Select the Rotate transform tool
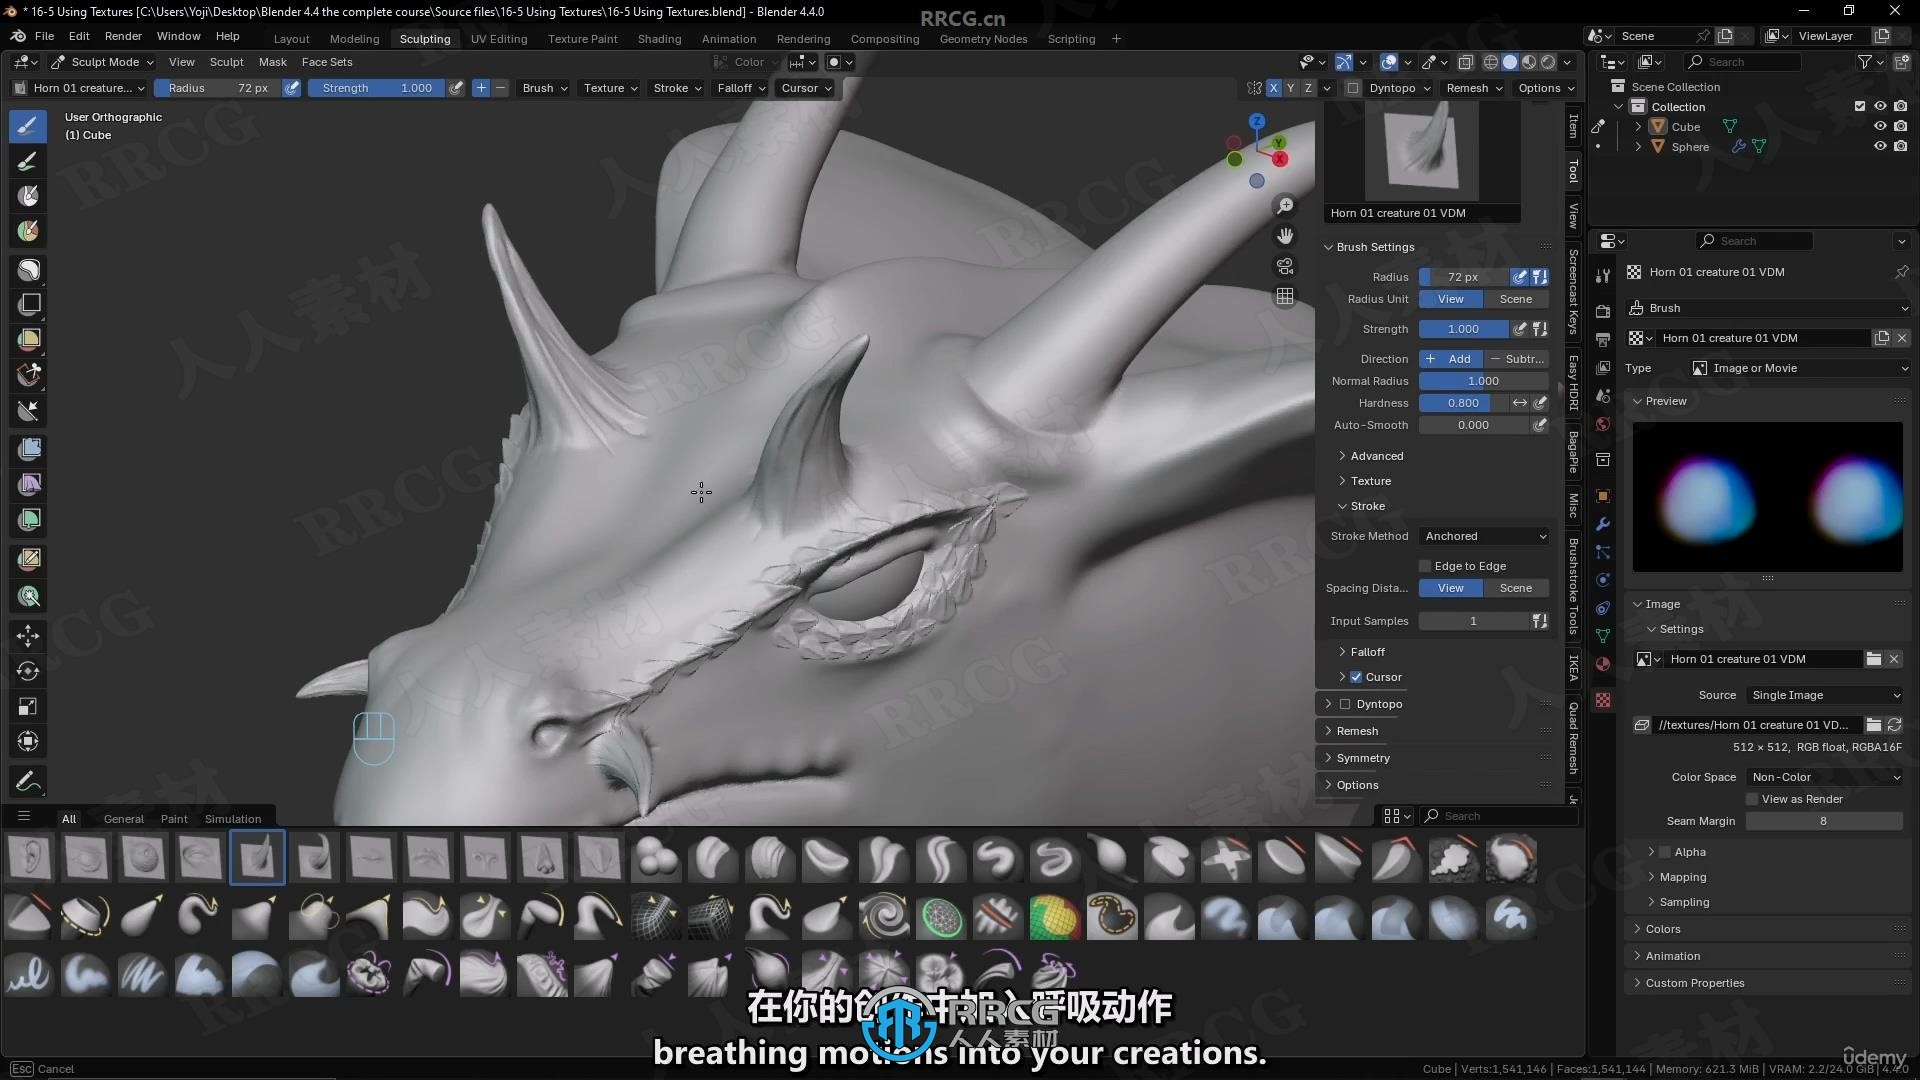Screen dimensions: 1920x1080 (28, 671)
